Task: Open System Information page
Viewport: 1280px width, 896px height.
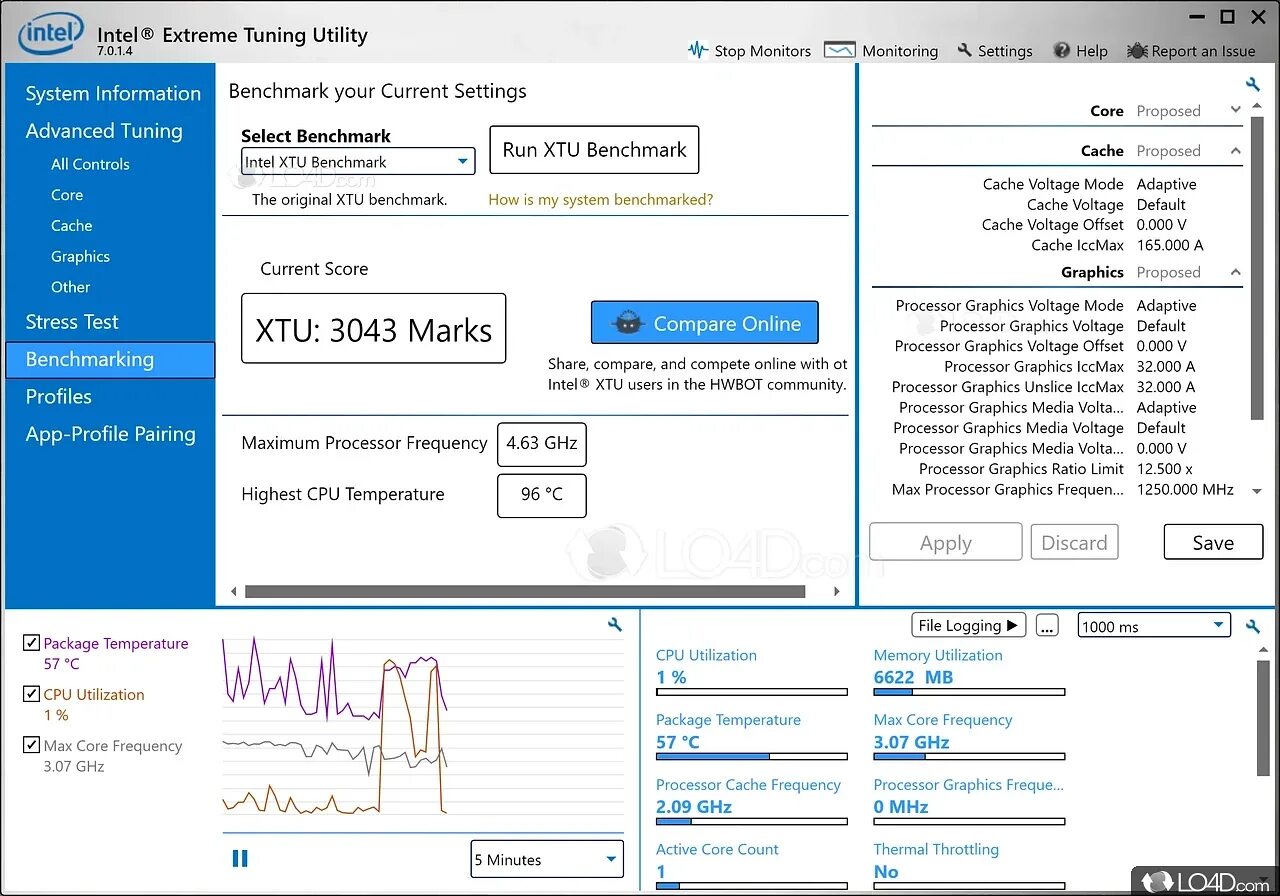Action: click(113, 93)
